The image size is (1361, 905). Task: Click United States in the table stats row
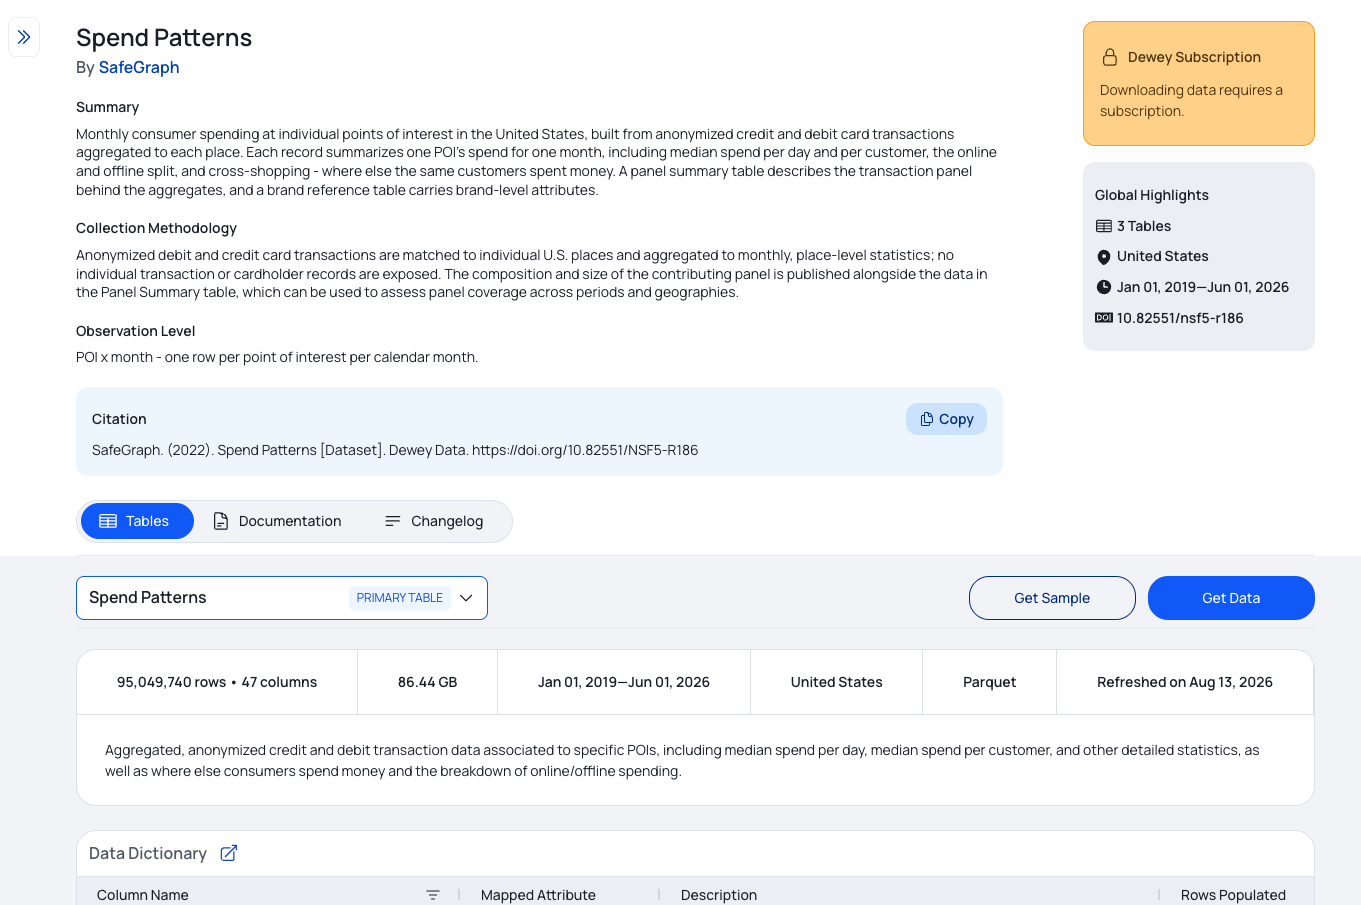(837, 682)
